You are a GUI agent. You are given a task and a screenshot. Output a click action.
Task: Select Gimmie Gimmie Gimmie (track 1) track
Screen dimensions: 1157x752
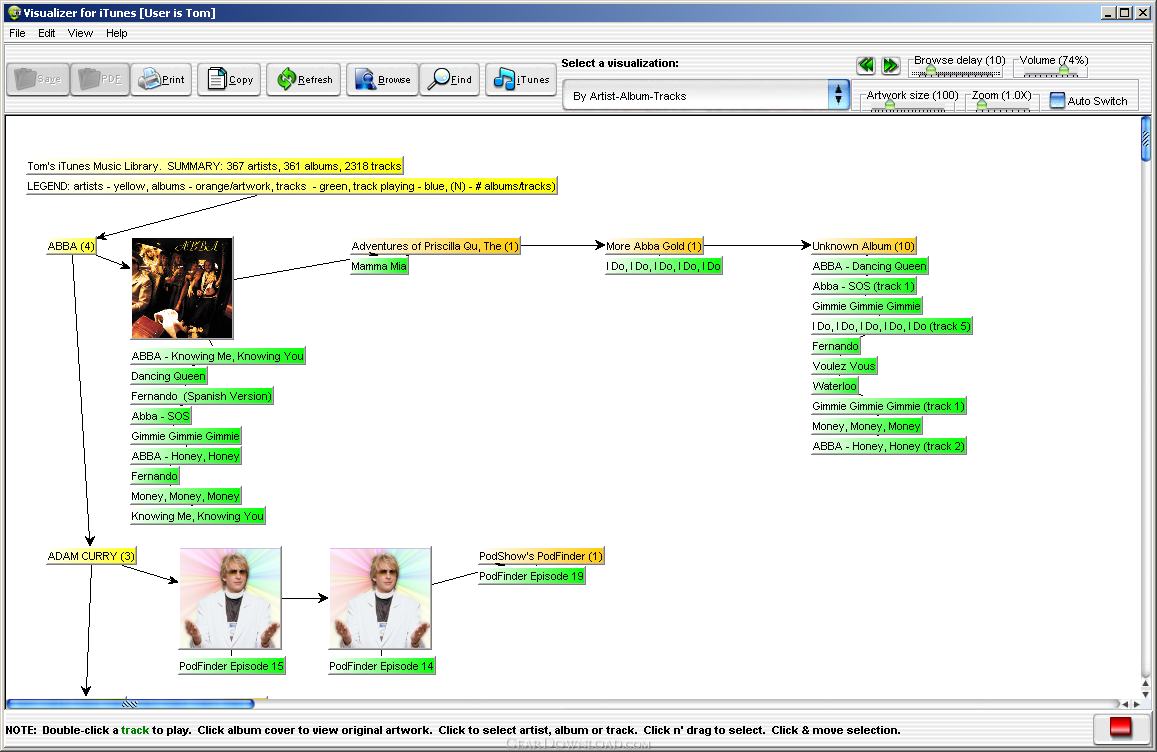888,405
